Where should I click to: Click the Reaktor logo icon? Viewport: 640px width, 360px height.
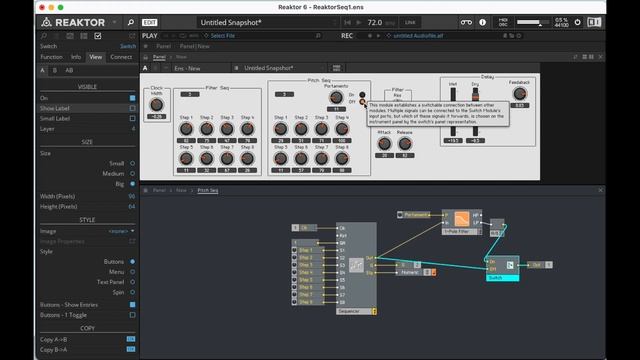47,22
